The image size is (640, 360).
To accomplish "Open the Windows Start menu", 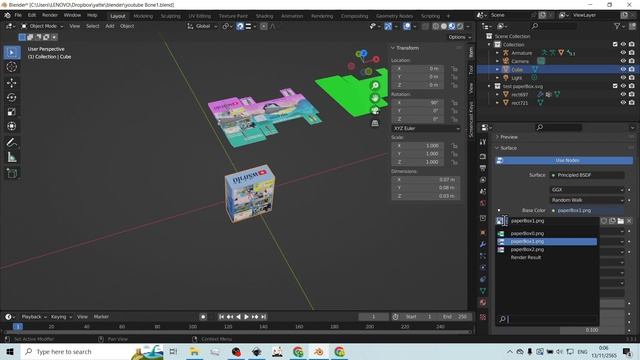I will click(x=10, y=351).
